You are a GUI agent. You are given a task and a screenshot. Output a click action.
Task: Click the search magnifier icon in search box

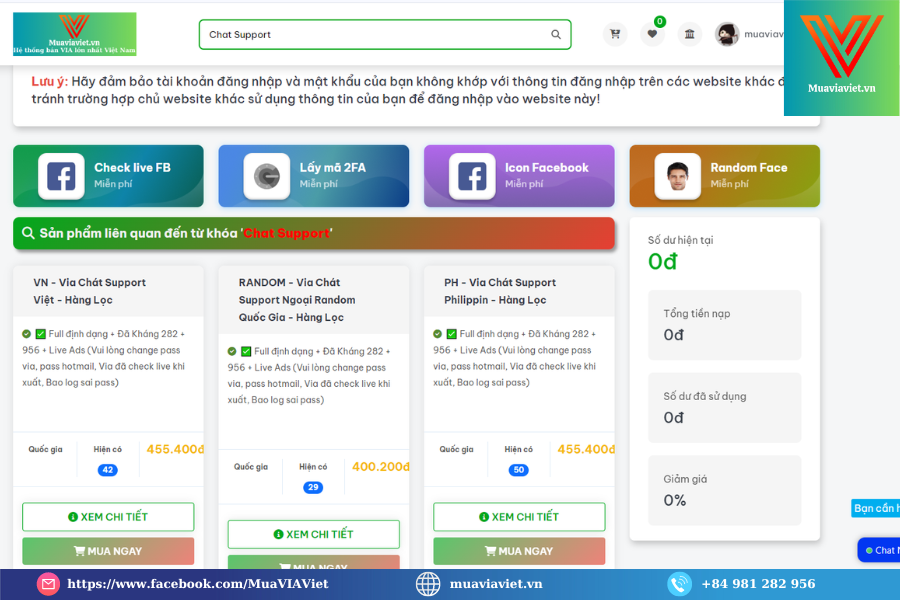point(556,34)
